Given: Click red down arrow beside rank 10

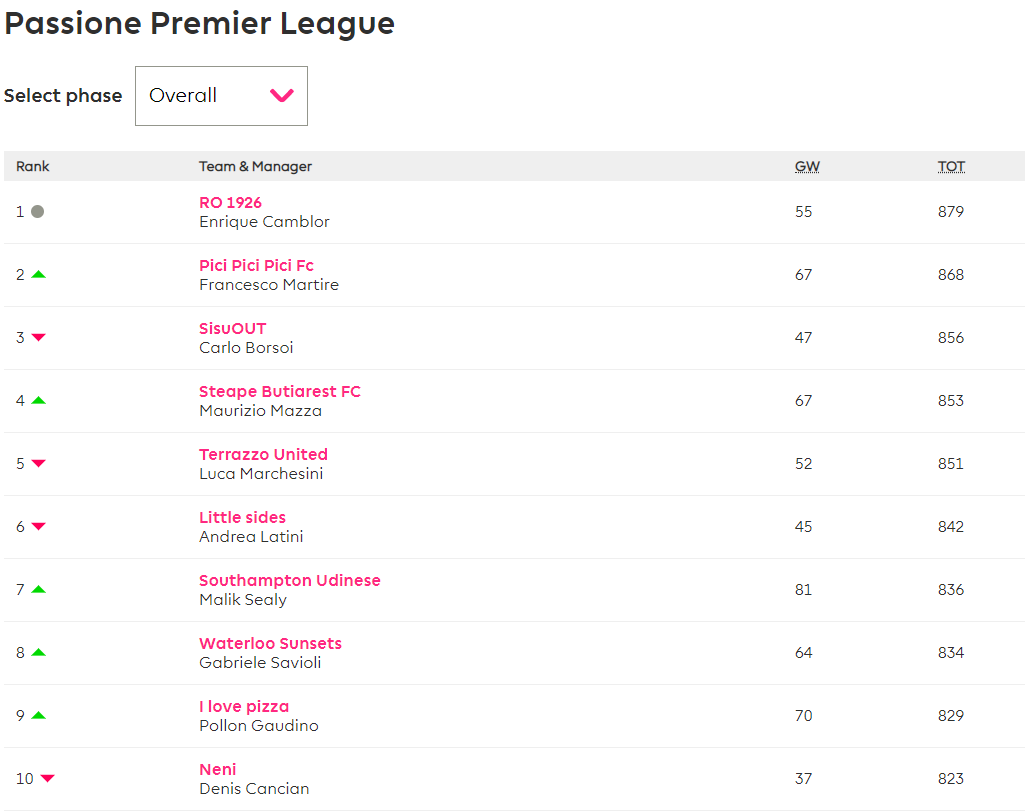Looking at the screenshot, I should point(47,779).
